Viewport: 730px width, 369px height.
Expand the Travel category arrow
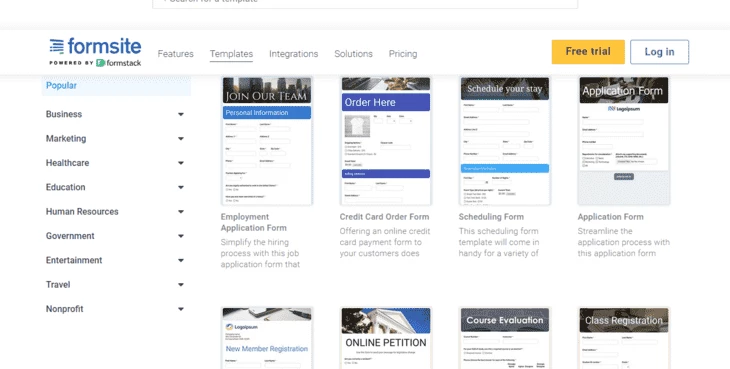pos(181,285)
